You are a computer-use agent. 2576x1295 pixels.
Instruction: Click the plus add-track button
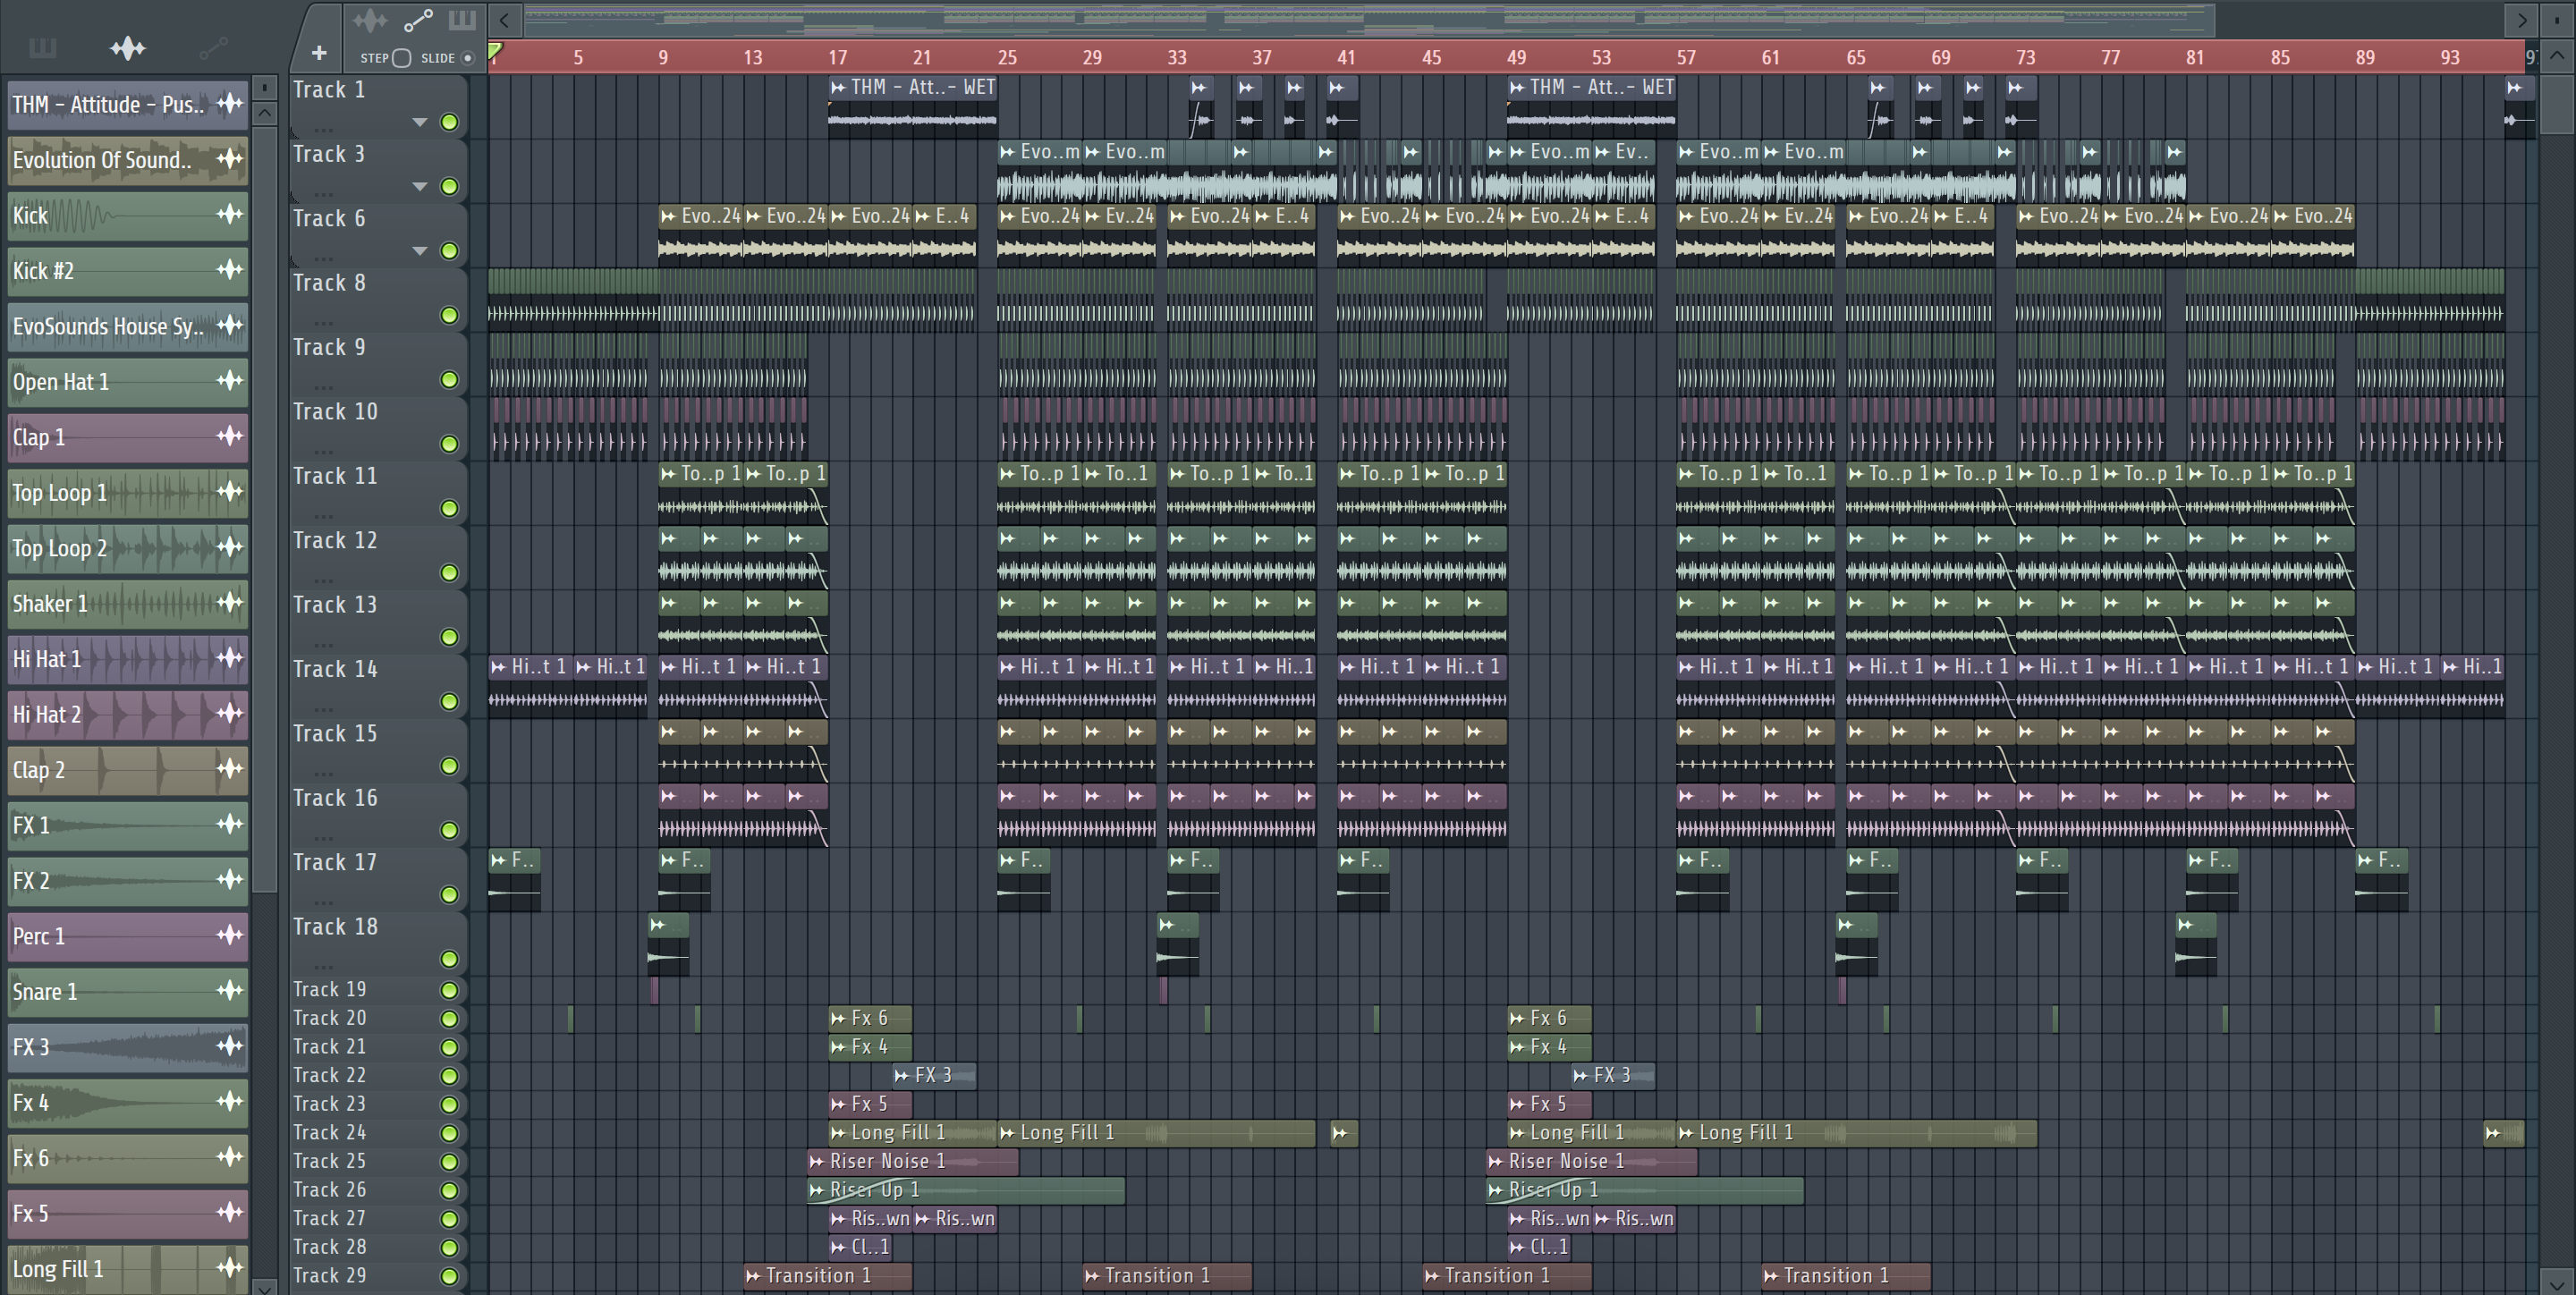(318, 53)
